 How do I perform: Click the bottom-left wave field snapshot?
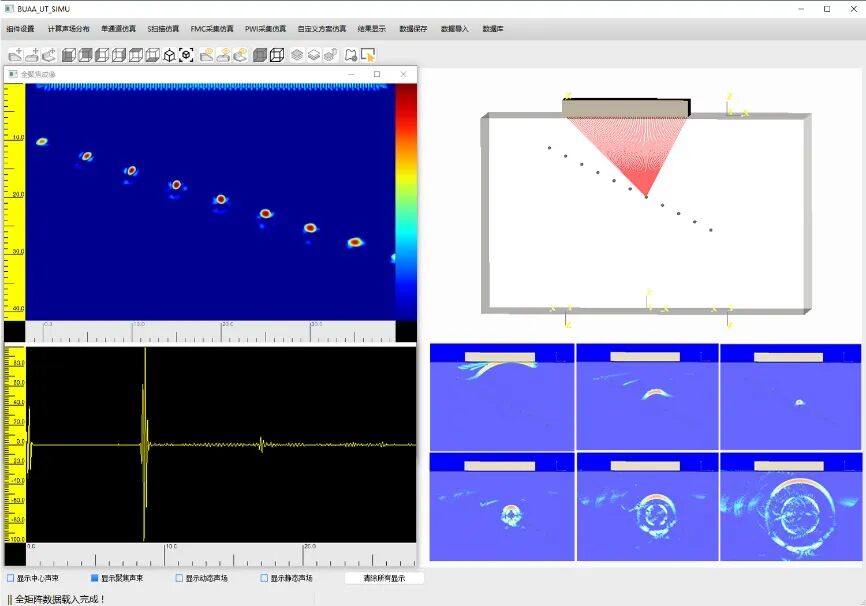tap(502, 507)
